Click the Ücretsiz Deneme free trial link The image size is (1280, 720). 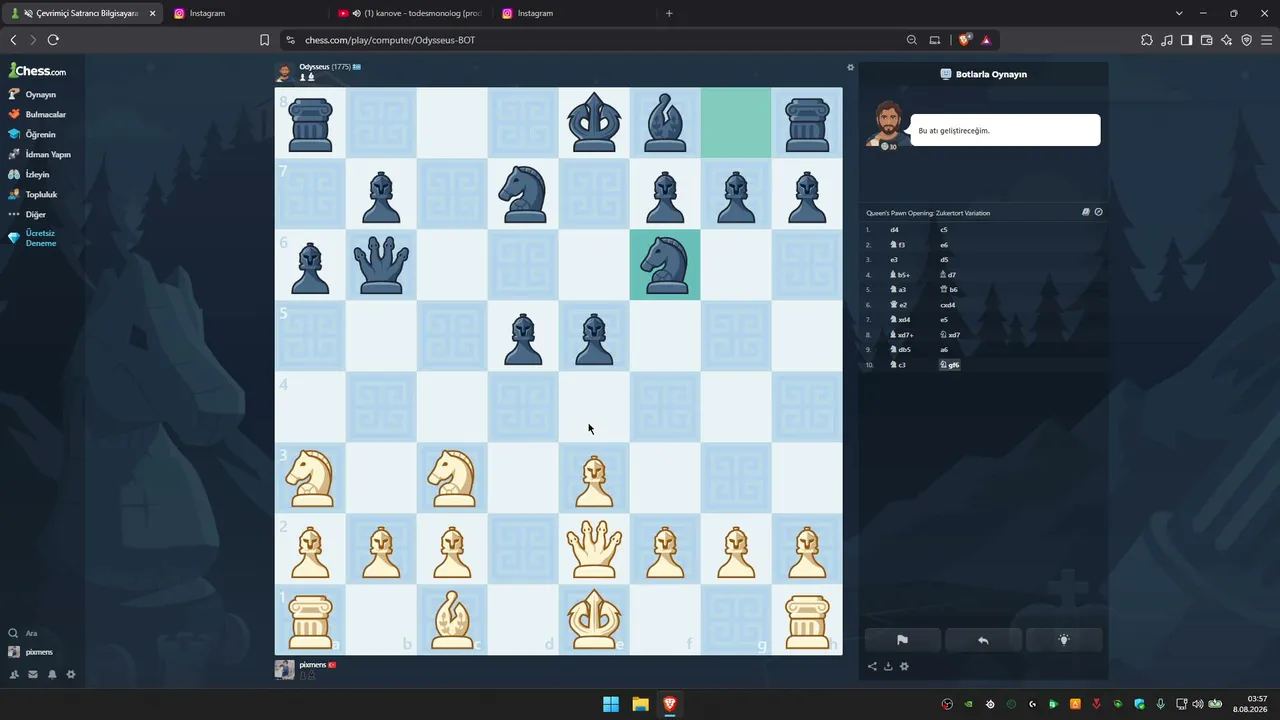click(32, 238)
